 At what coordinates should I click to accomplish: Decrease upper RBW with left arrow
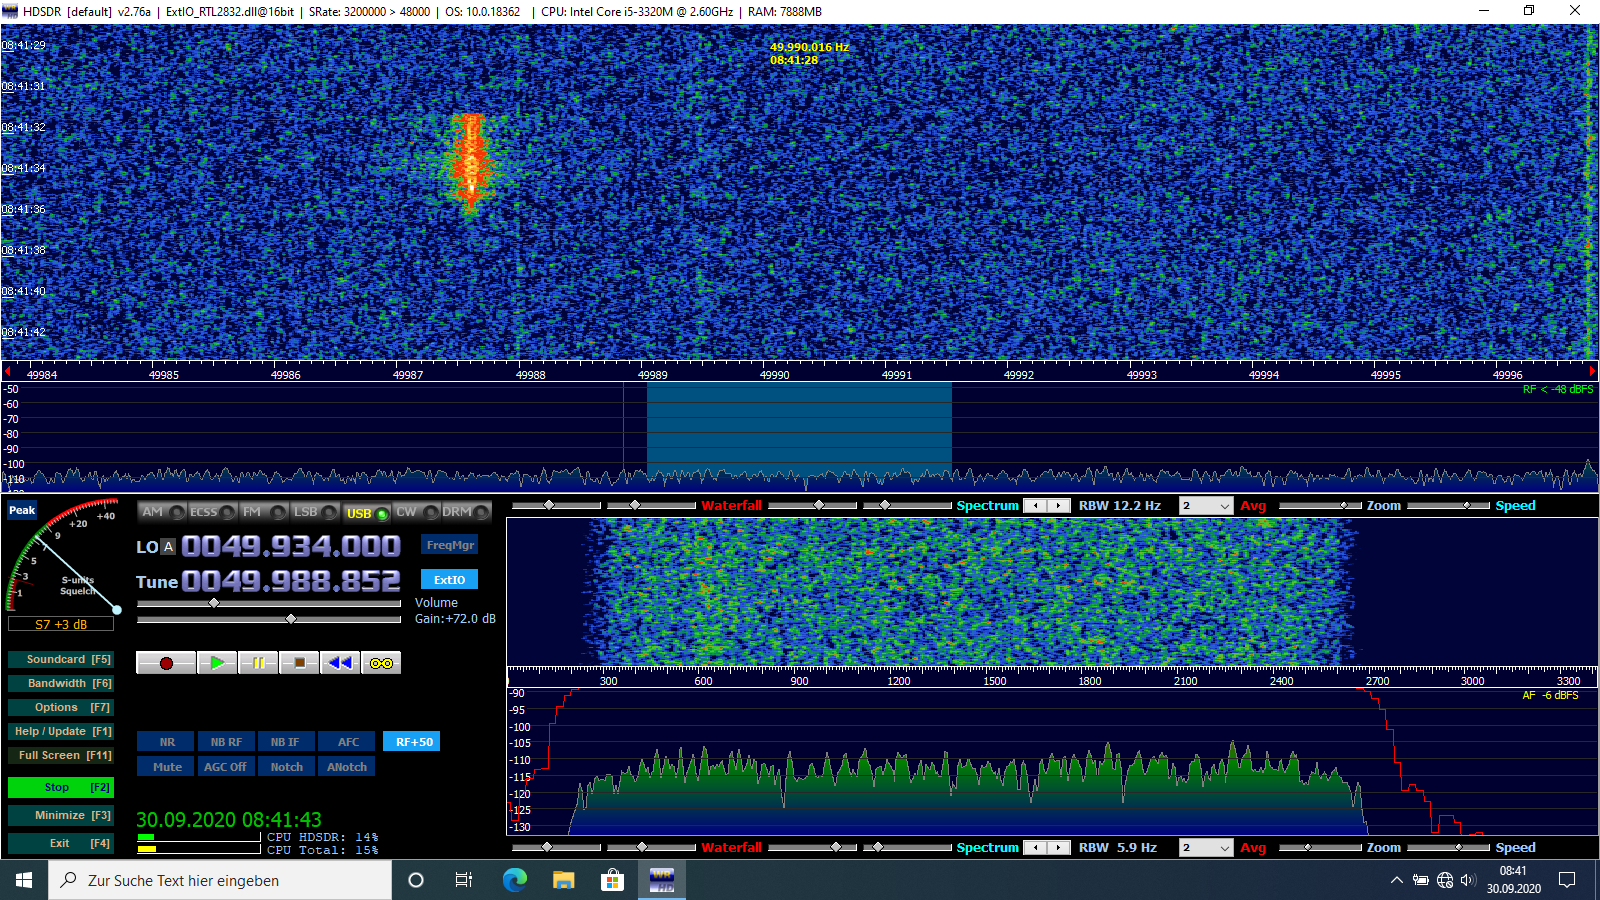click(1035, 506)
